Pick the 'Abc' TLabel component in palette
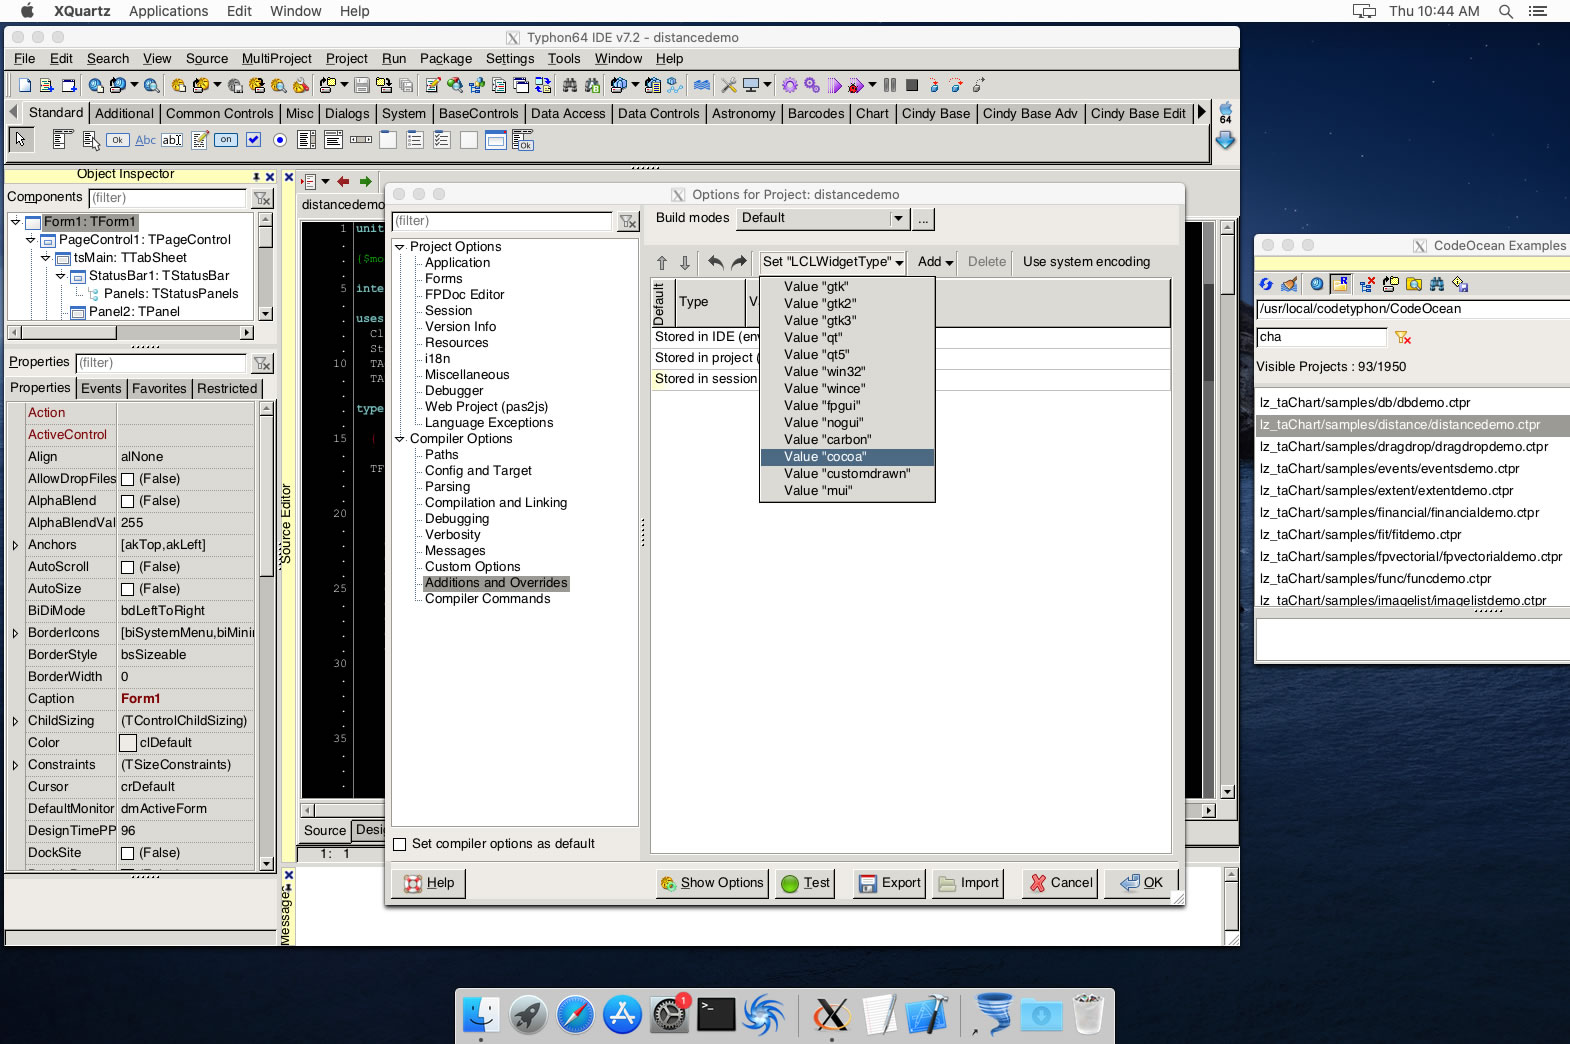1570x1044 pixels. click(145, 140)
